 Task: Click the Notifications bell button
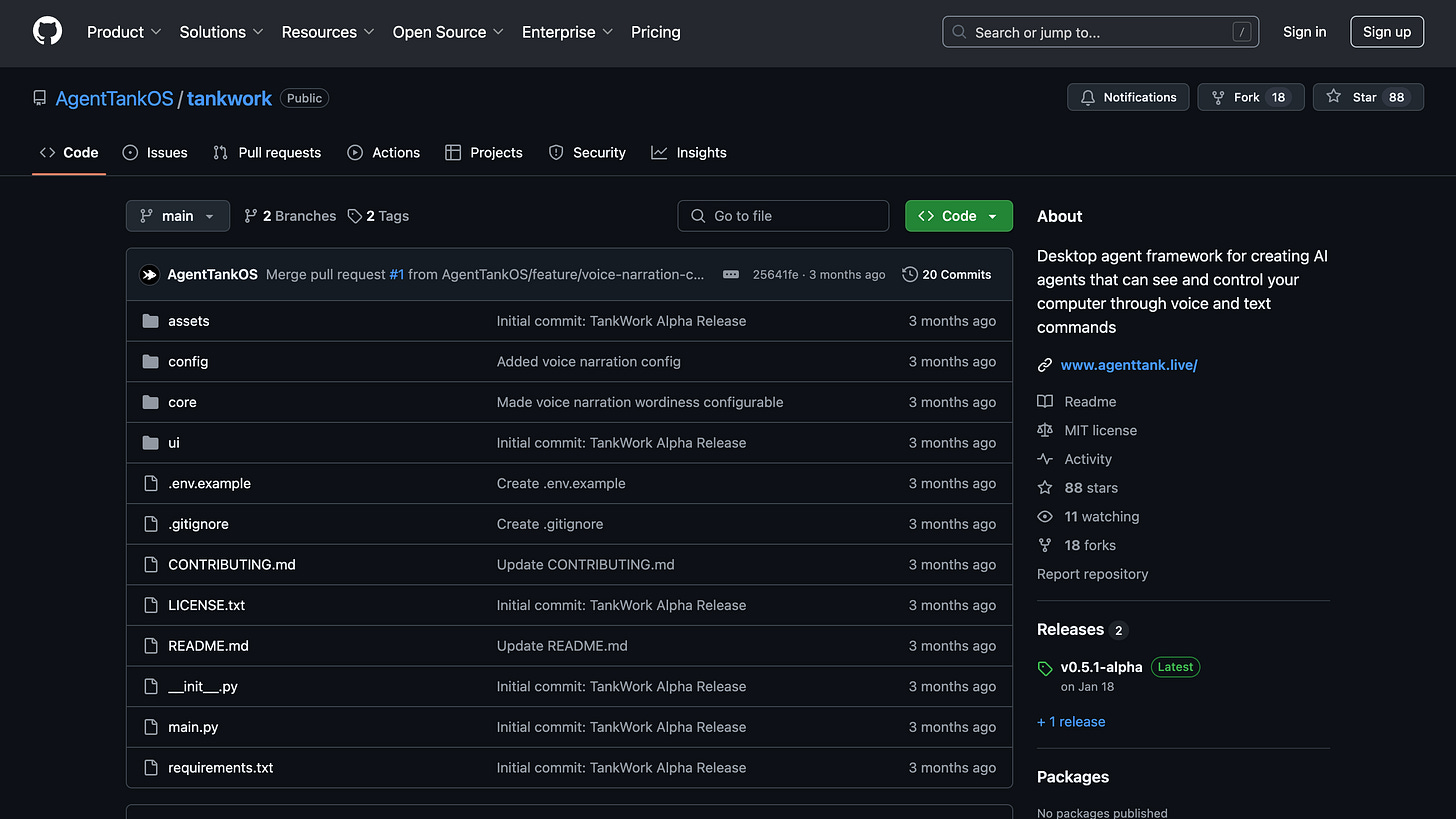1128,97
